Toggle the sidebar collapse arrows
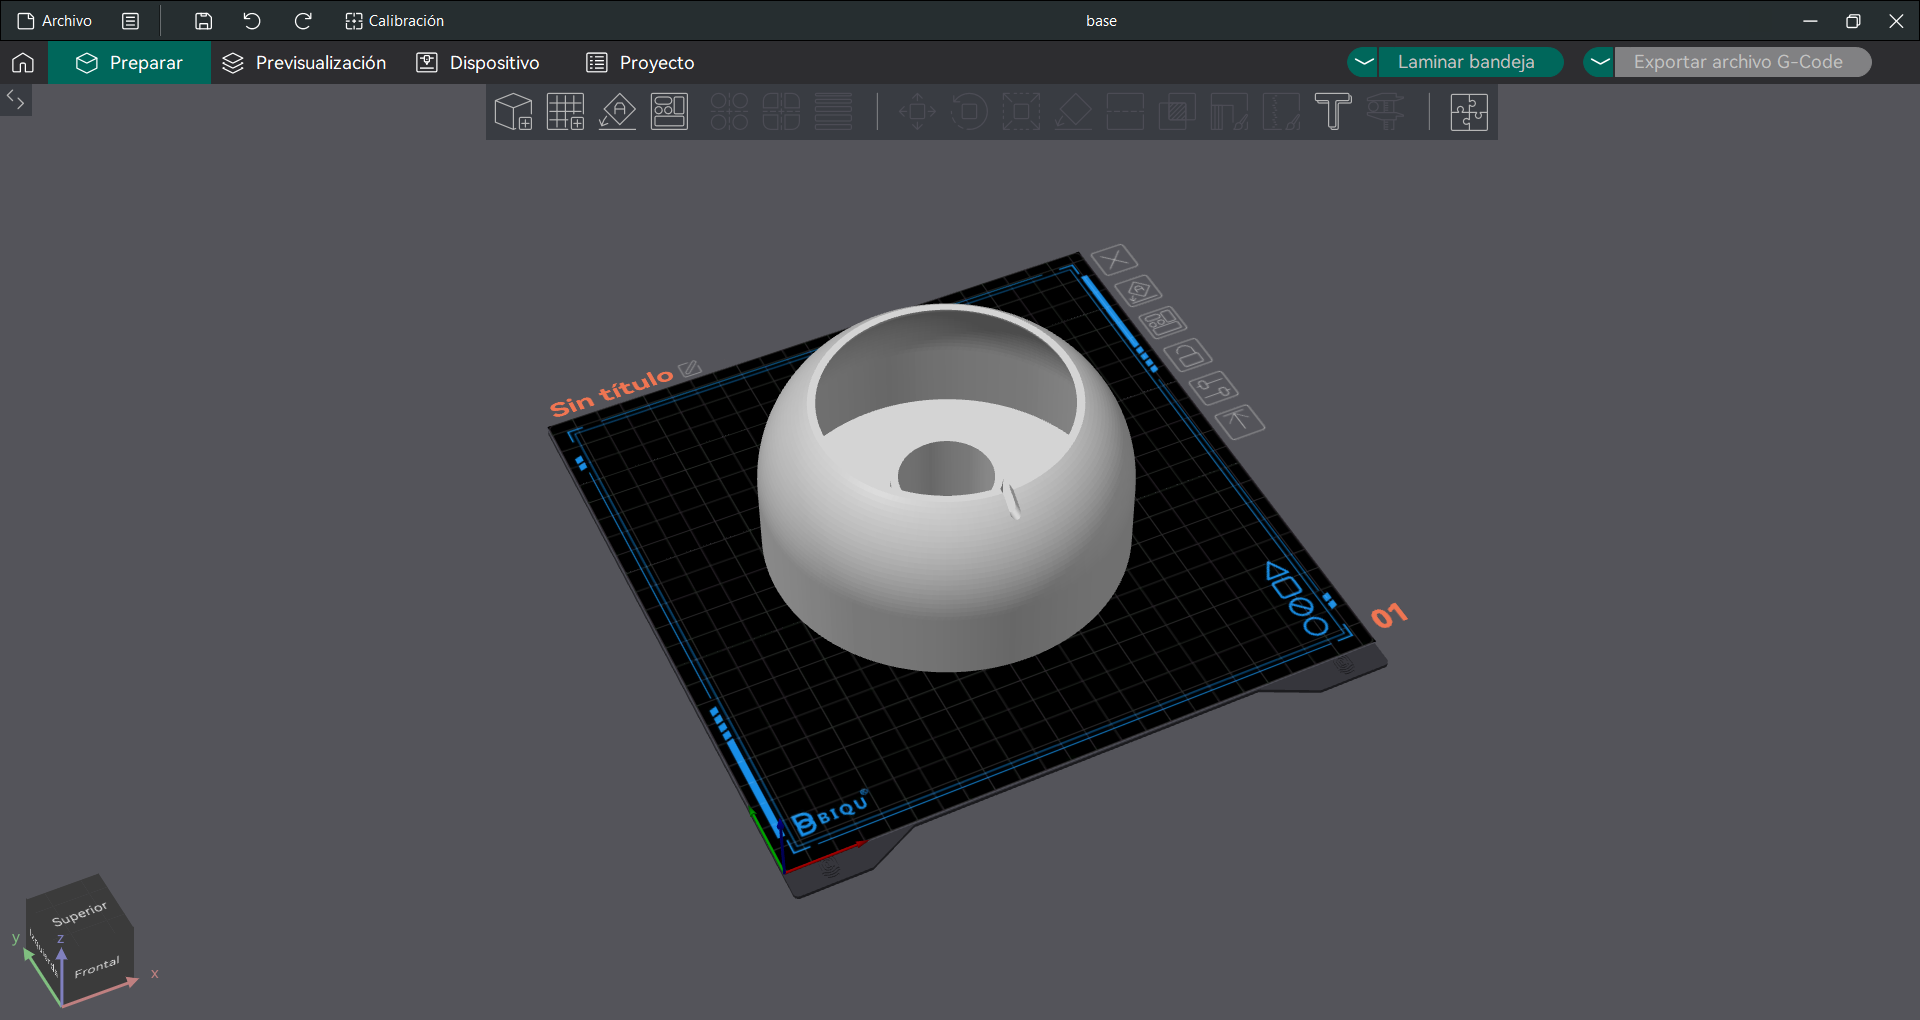The width and height of the screenshot is (1920, 1020). (16, 99)
